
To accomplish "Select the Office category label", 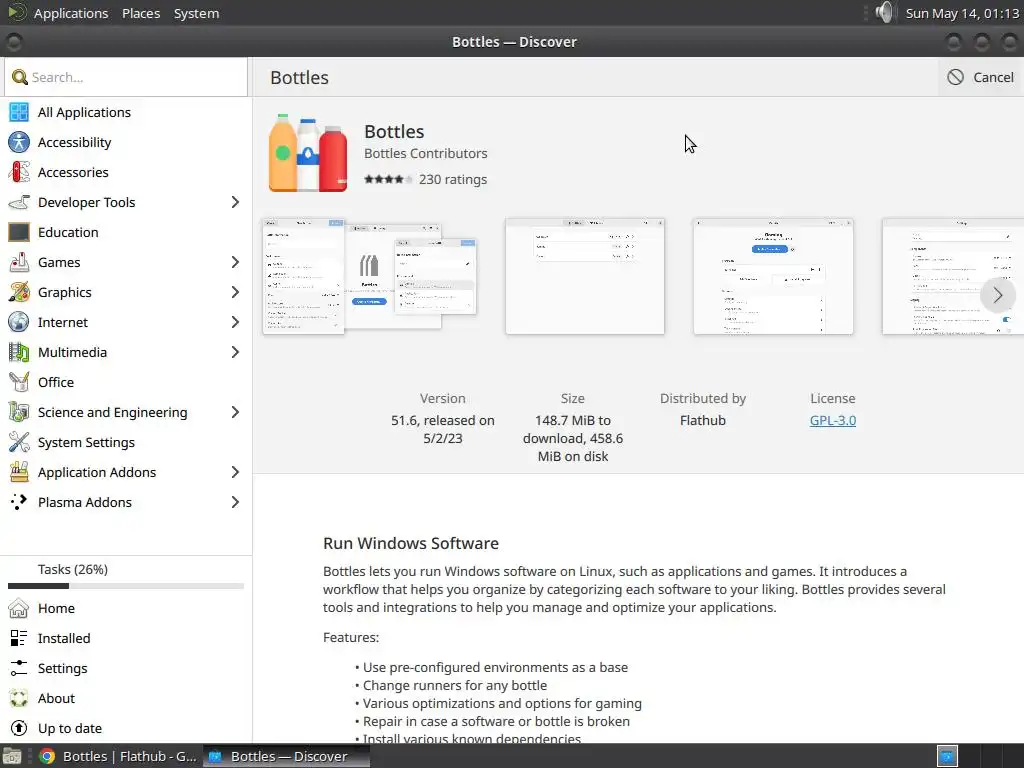I will 56,383.
